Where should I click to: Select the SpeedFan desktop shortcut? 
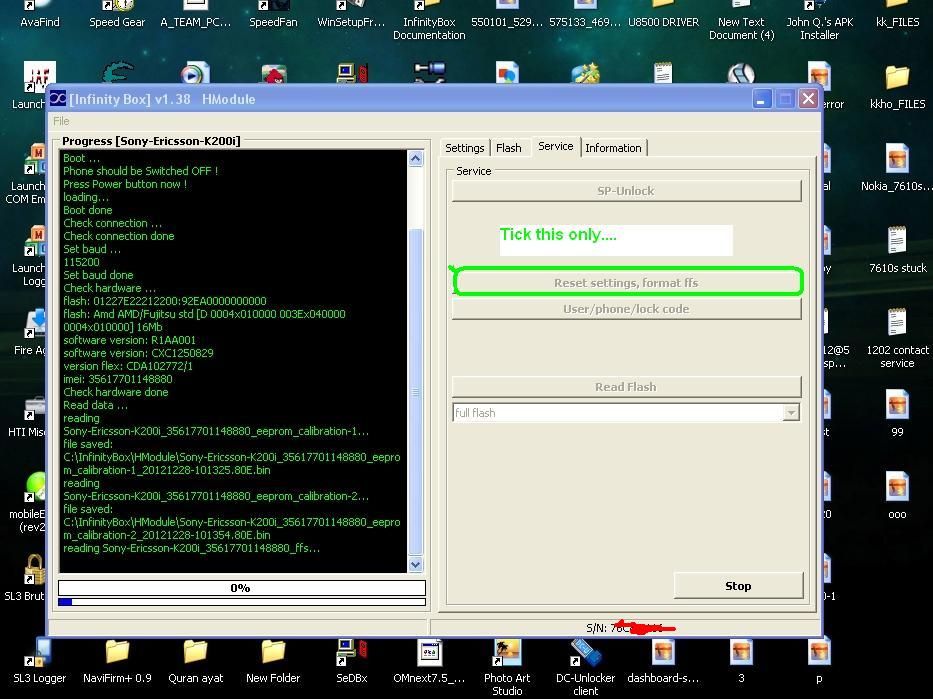coord(273,15)
